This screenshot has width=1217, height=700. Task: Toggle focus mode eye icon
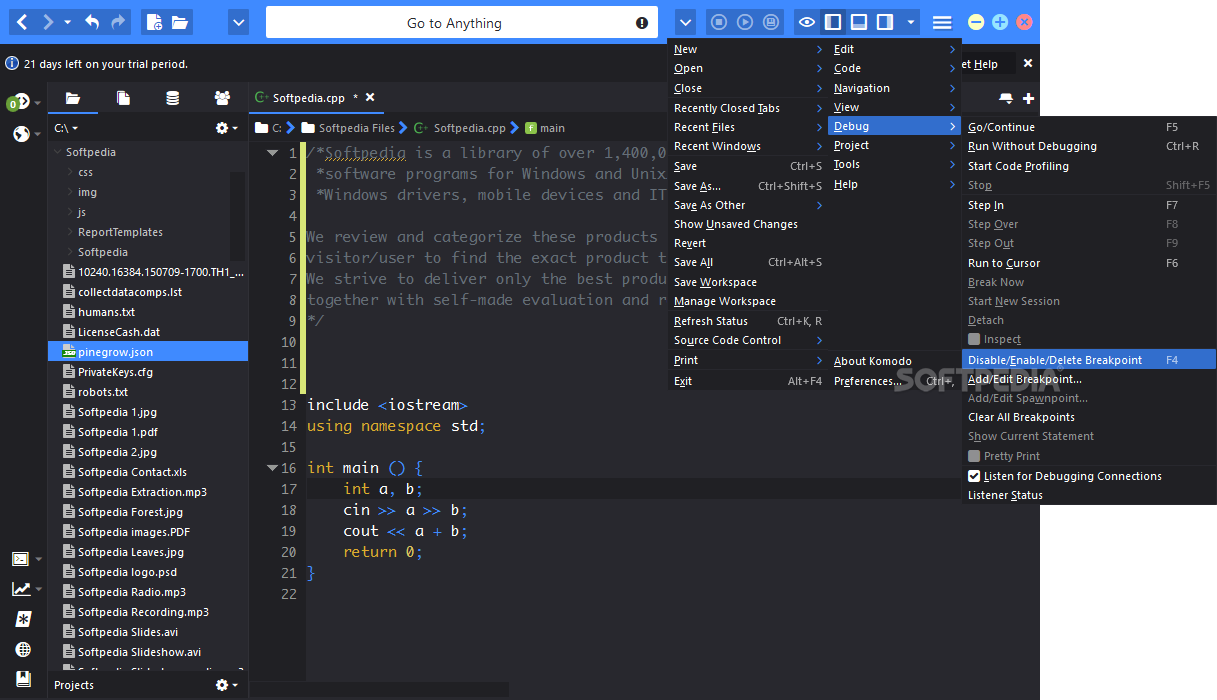(807, 22)
